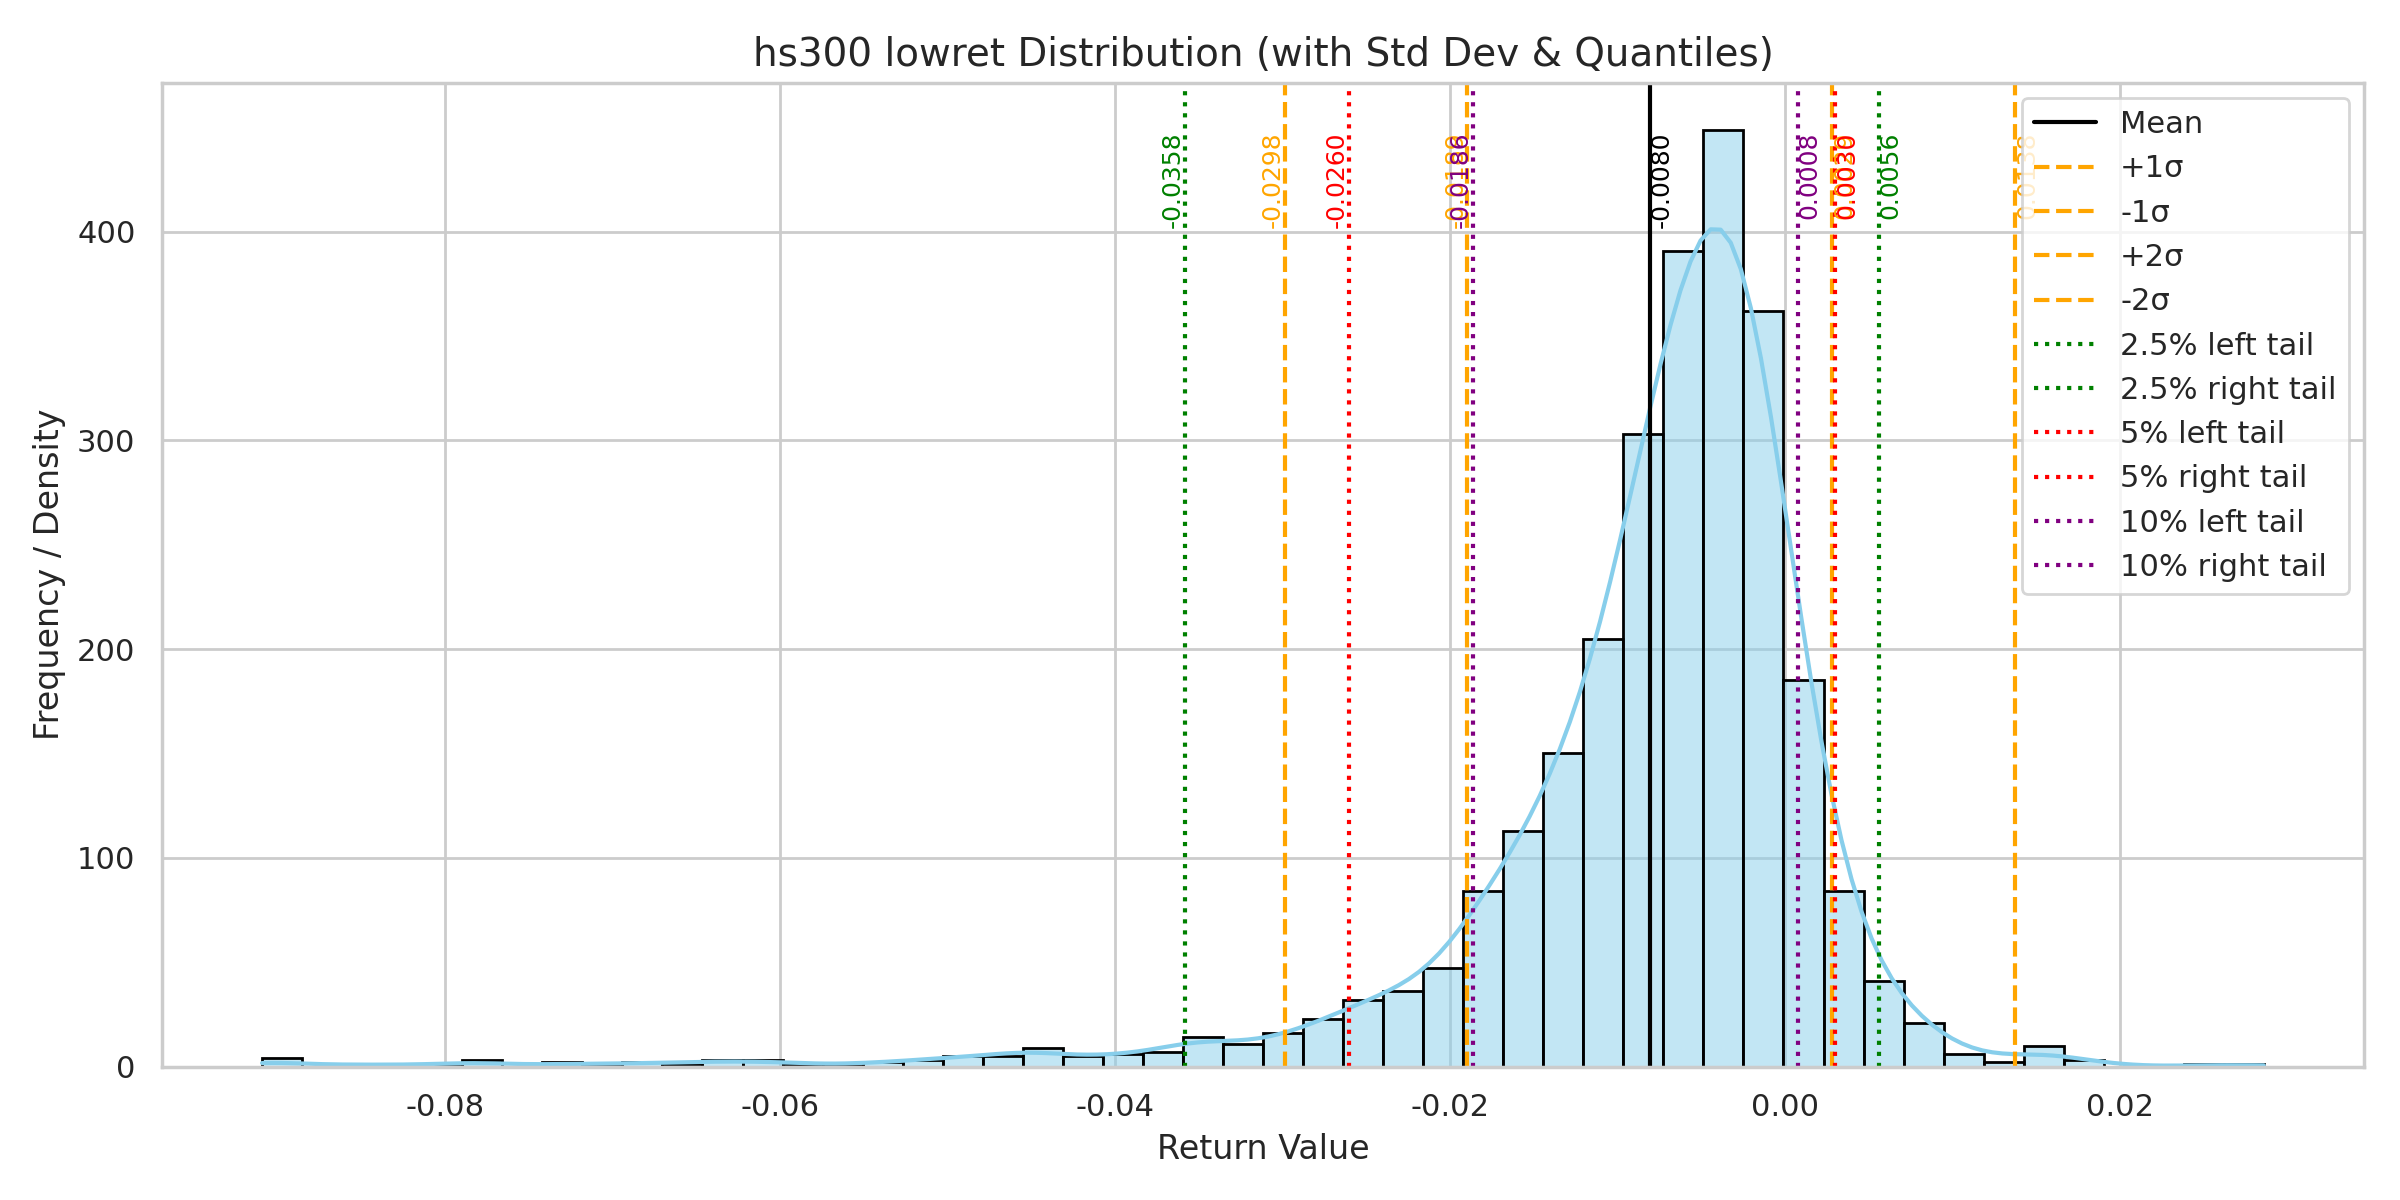2400x1200 pixels.
Task: Click the Return Value x-axis label
Action: [x=1262, y=1147]
